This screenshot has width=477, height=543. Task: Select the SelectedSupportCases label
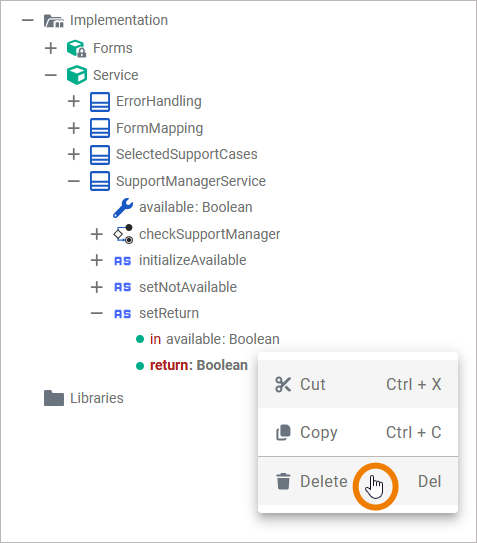pos(187,154)
